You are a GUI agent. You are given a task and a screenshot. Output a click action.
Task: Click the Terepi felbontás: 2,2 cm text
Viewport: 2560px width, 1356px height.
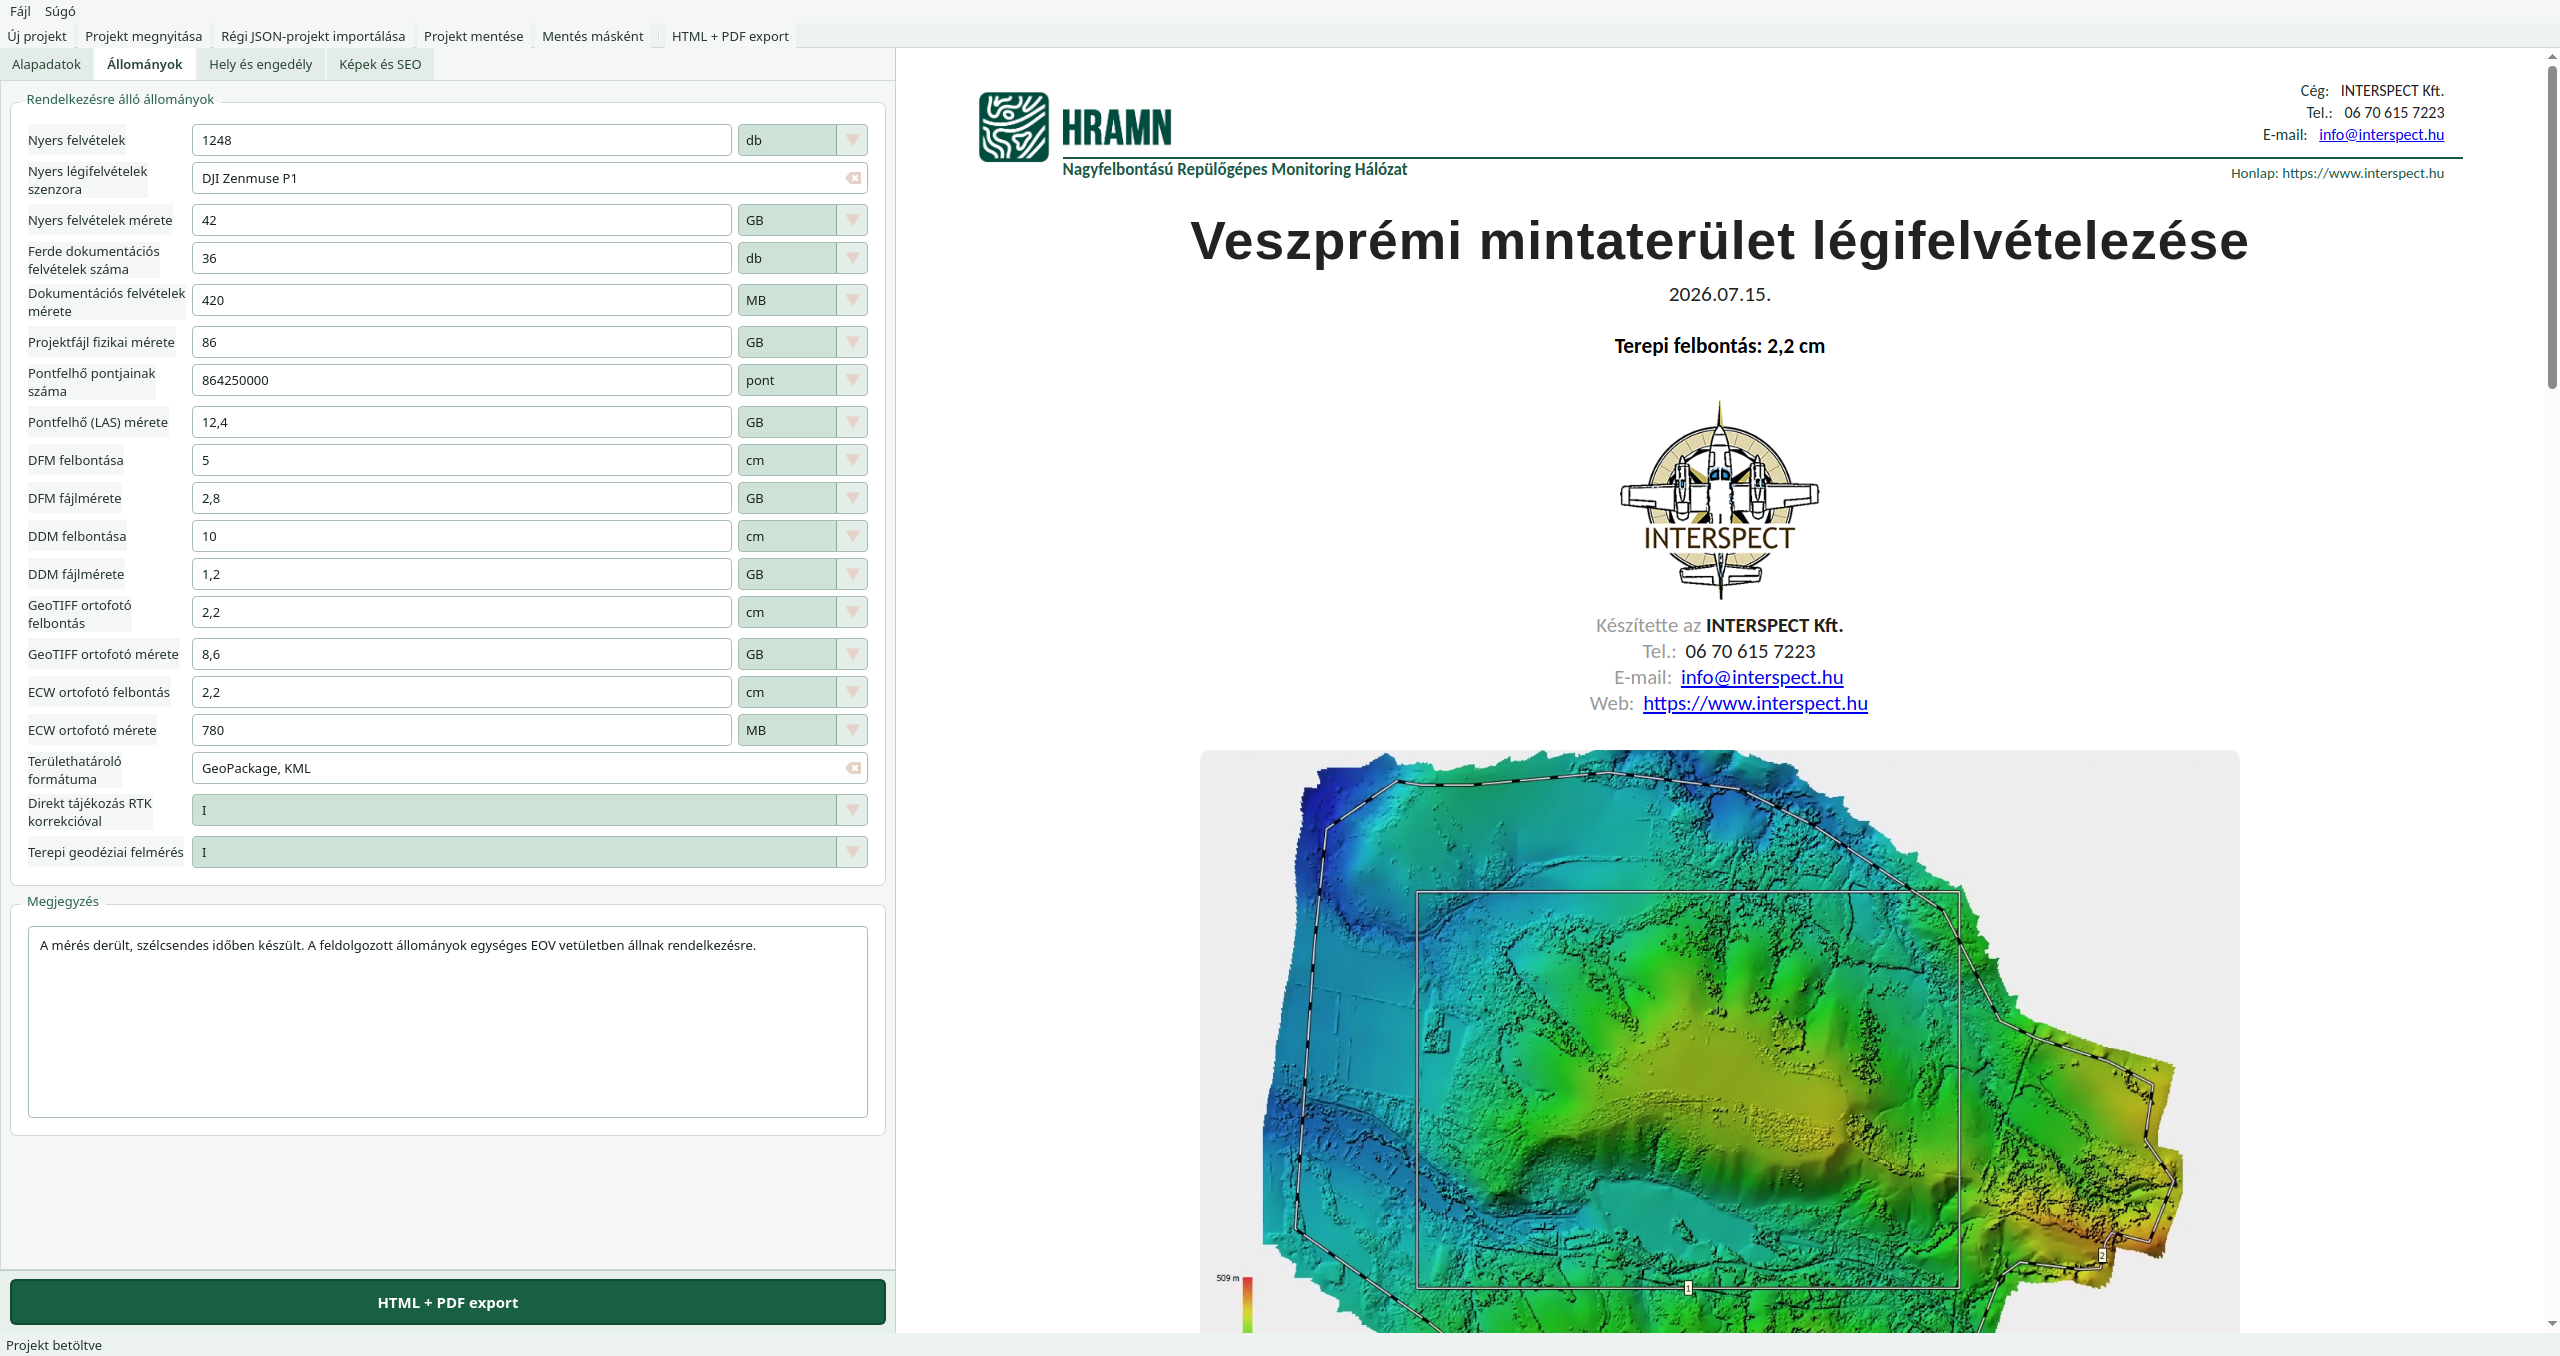pos(1719,346)
